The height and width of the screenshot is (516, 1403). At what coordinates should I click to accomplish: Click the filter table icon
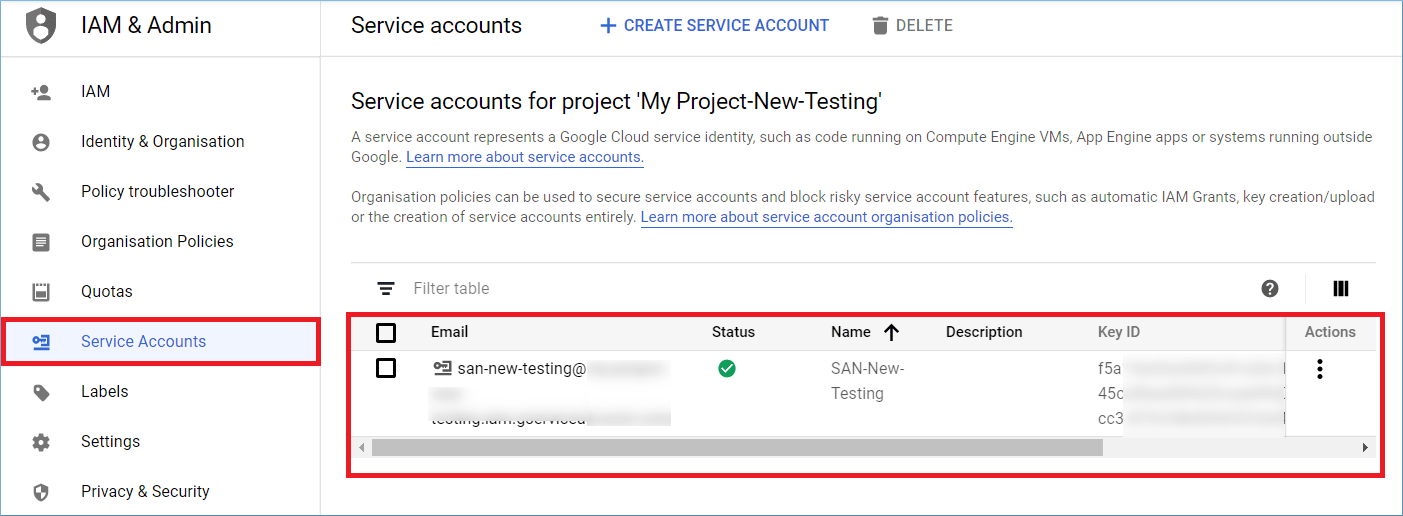tap(385, 289)
